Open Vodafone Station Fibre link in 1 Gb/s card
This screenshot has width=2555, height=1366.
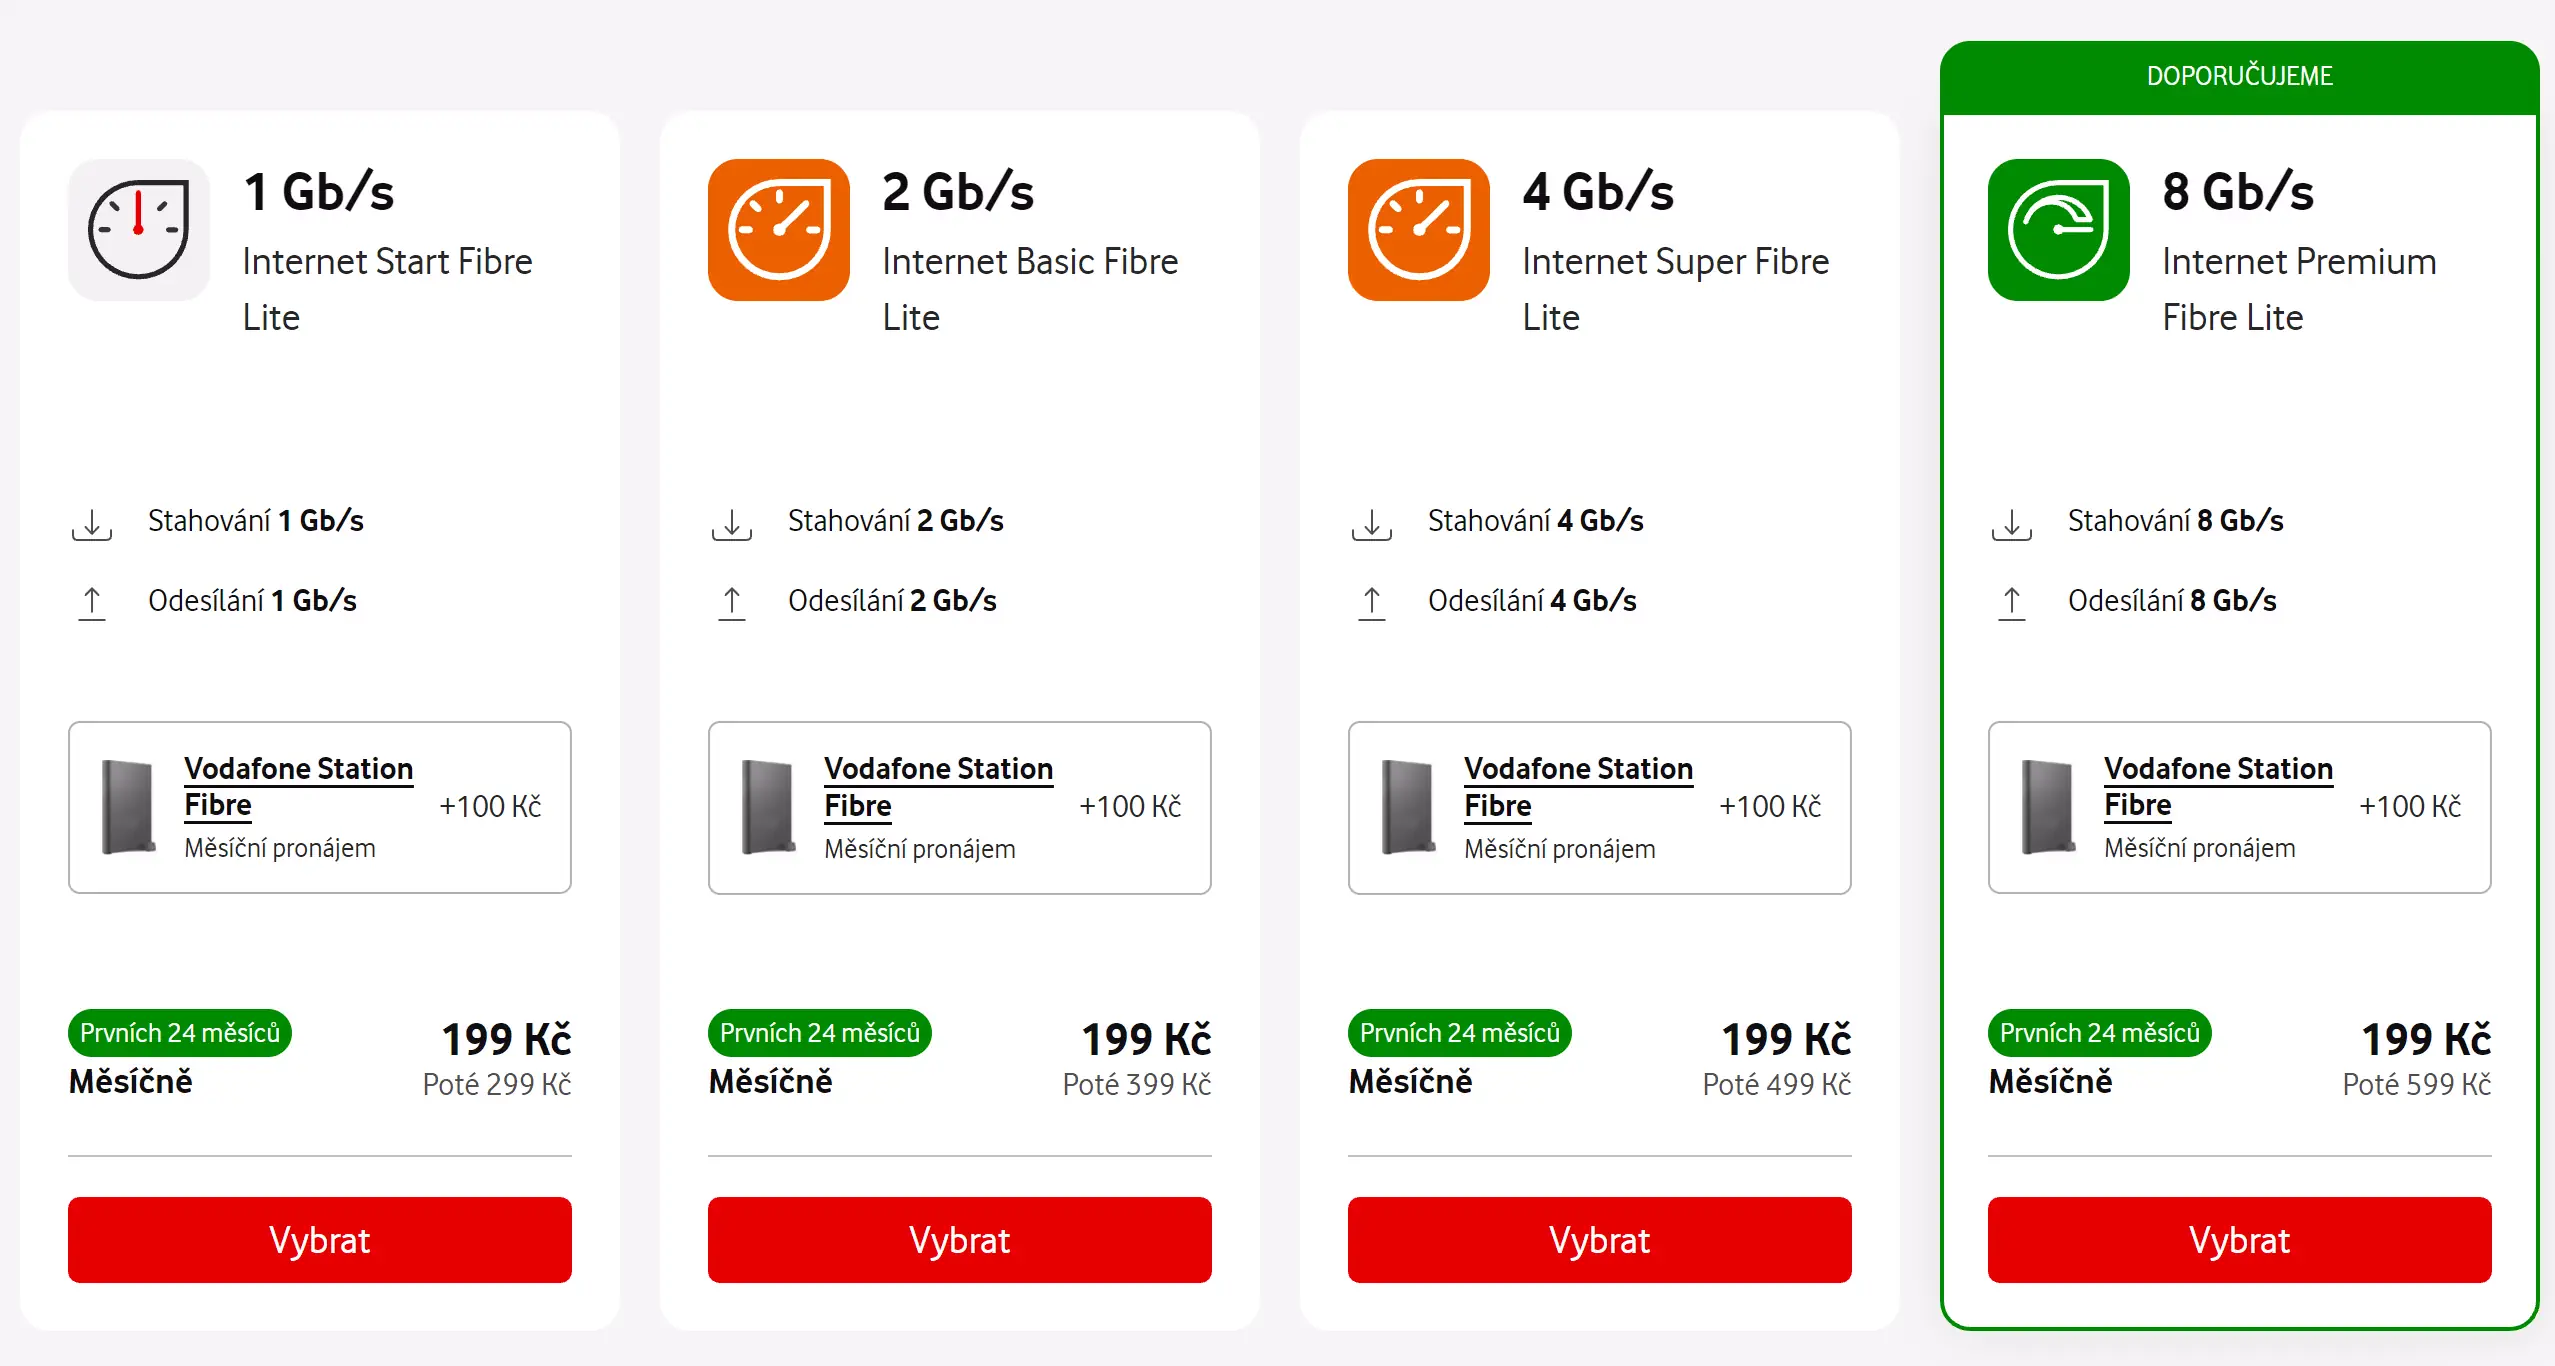298,787
